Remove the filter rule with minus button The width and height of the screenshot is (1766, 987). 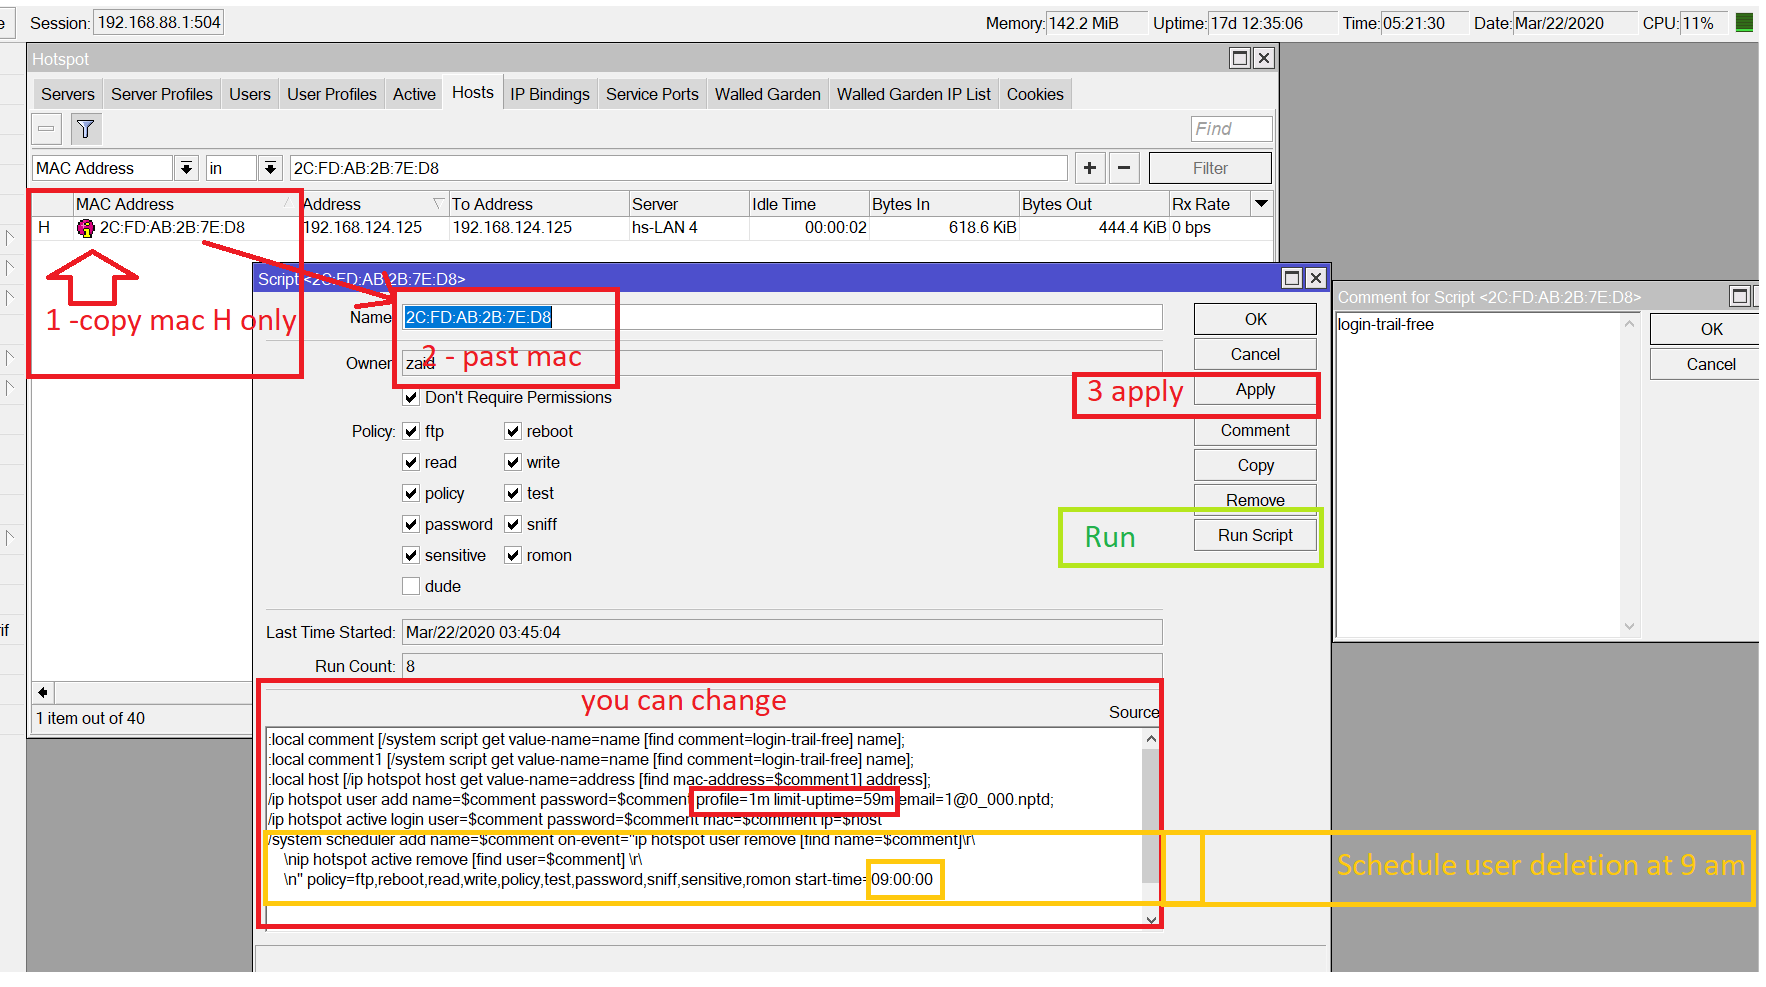1124,168
